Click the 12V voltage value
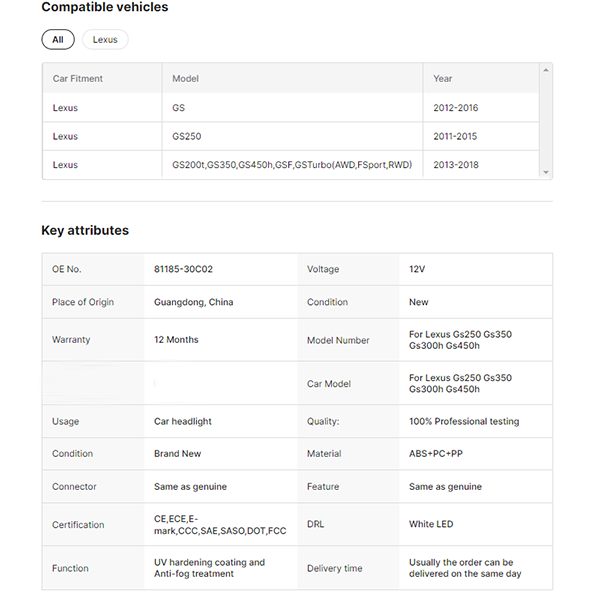 click(x=417, y=270)
